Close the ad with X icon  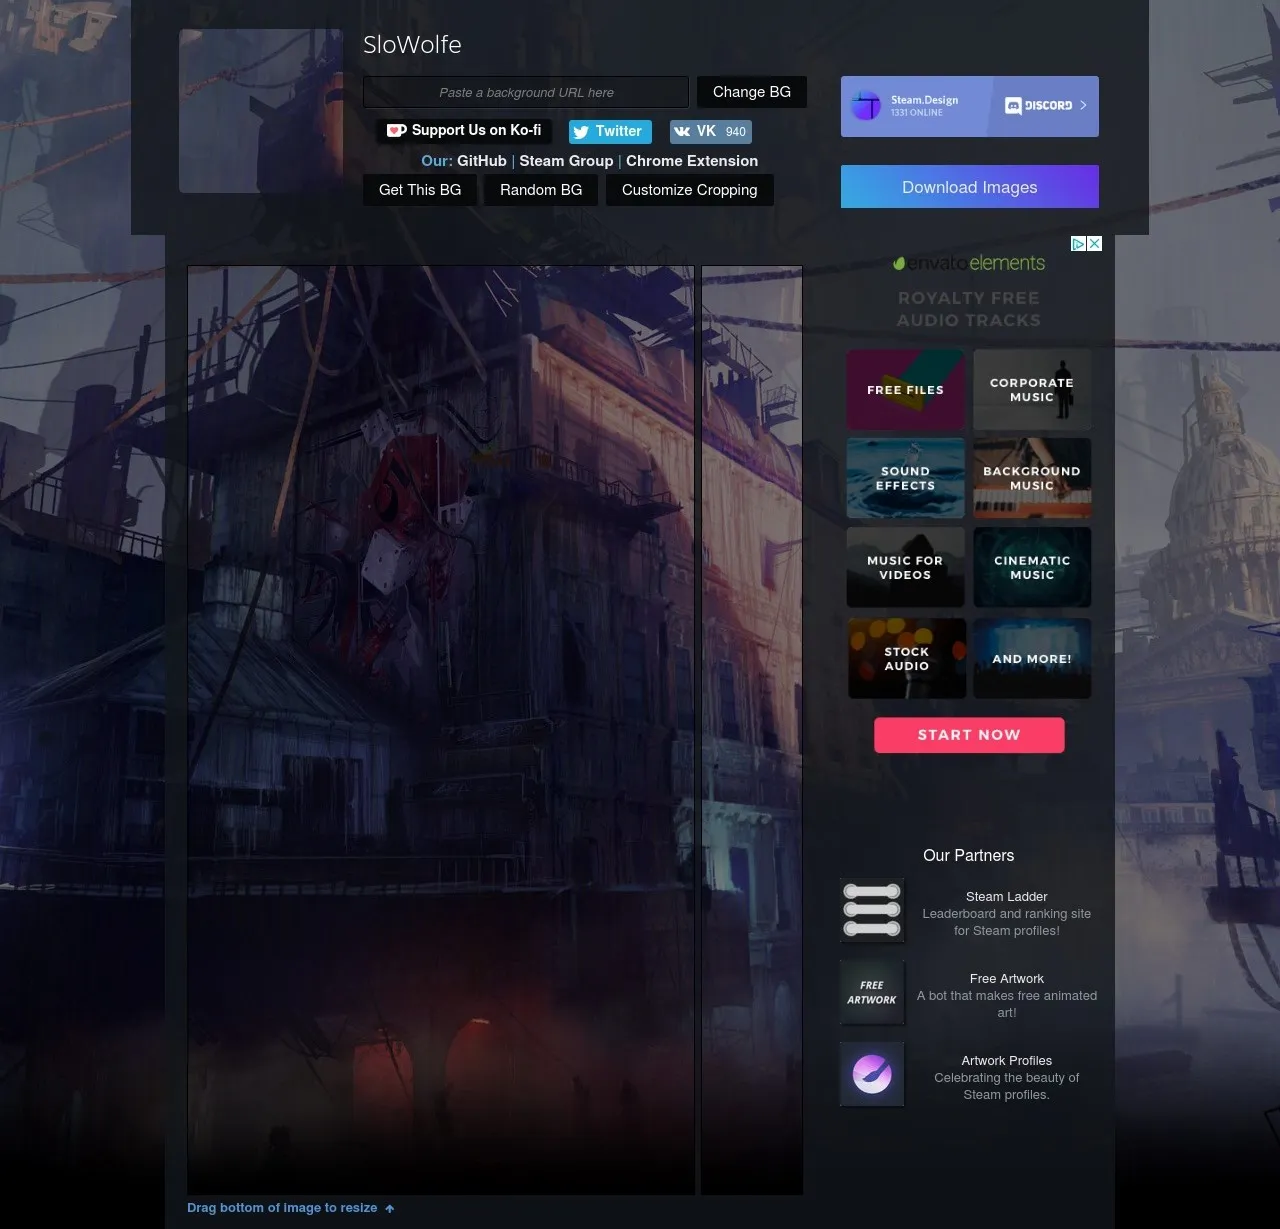point(1094,243)
